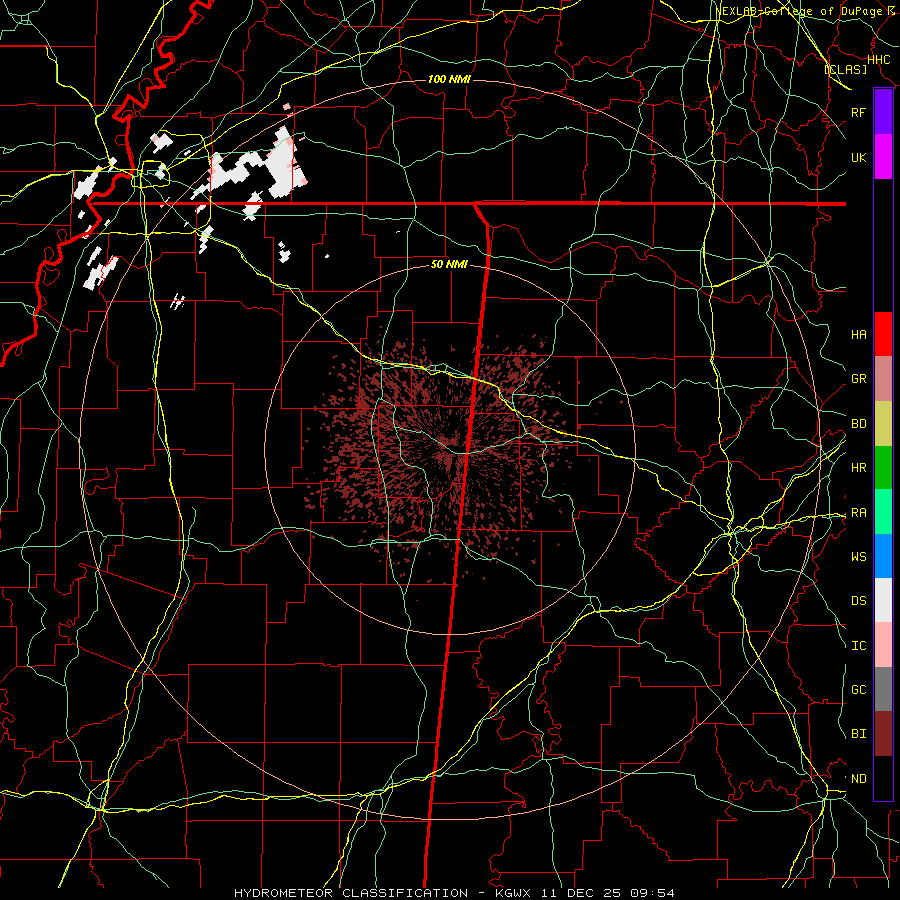Click the ND legend label
This screenshot has width=900, height=900.
[x=858, y=779]
